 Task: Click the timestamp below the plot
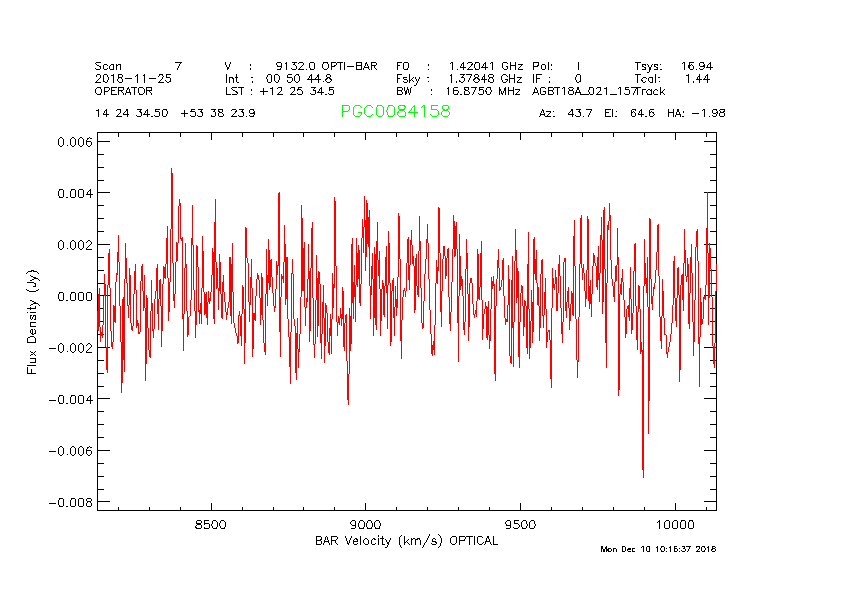point(658,549)
